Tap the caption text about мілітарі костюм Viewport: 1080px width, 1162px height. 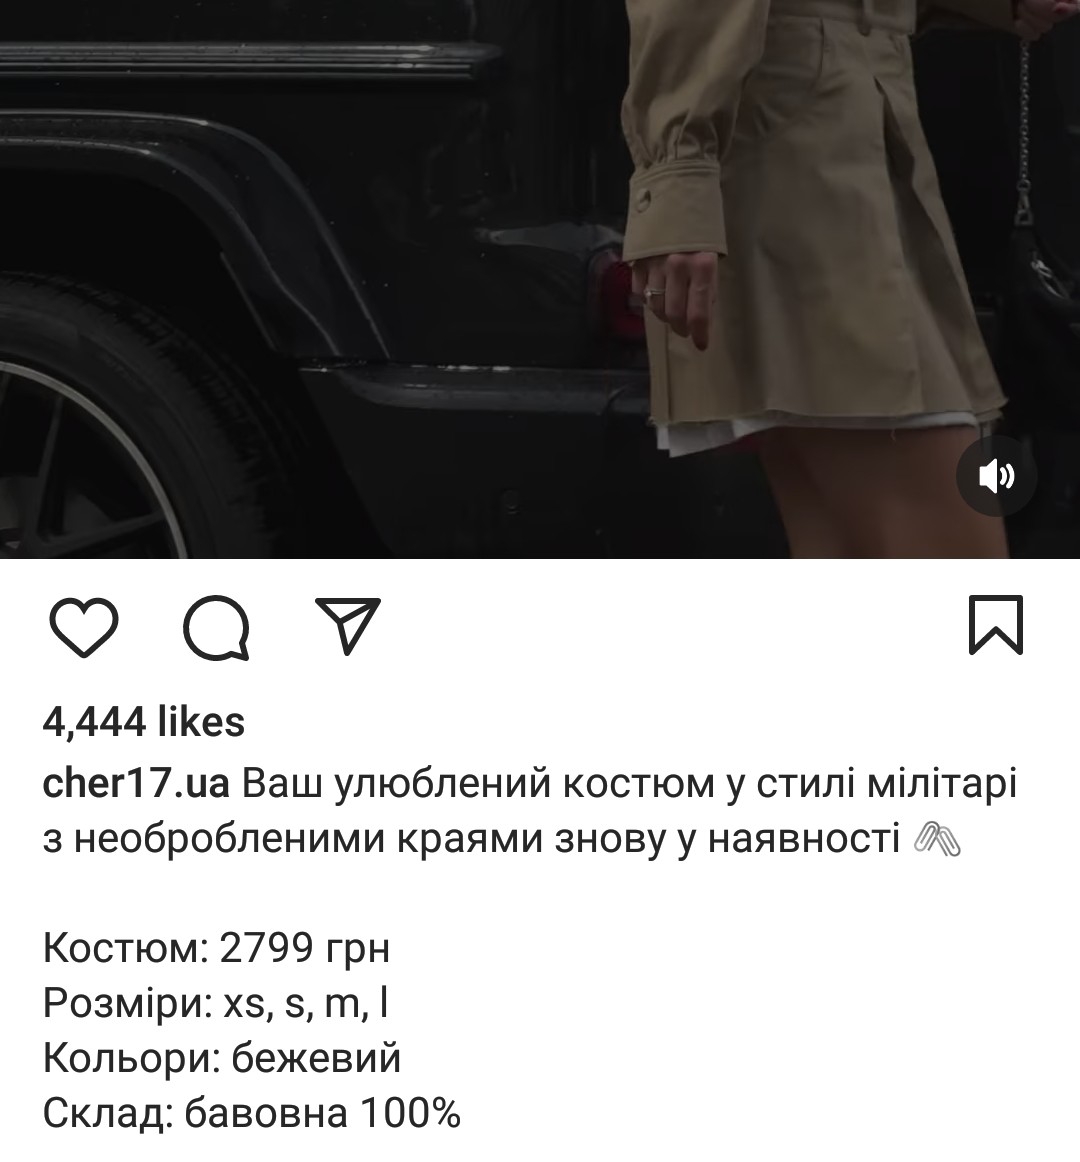coord(531,811)
